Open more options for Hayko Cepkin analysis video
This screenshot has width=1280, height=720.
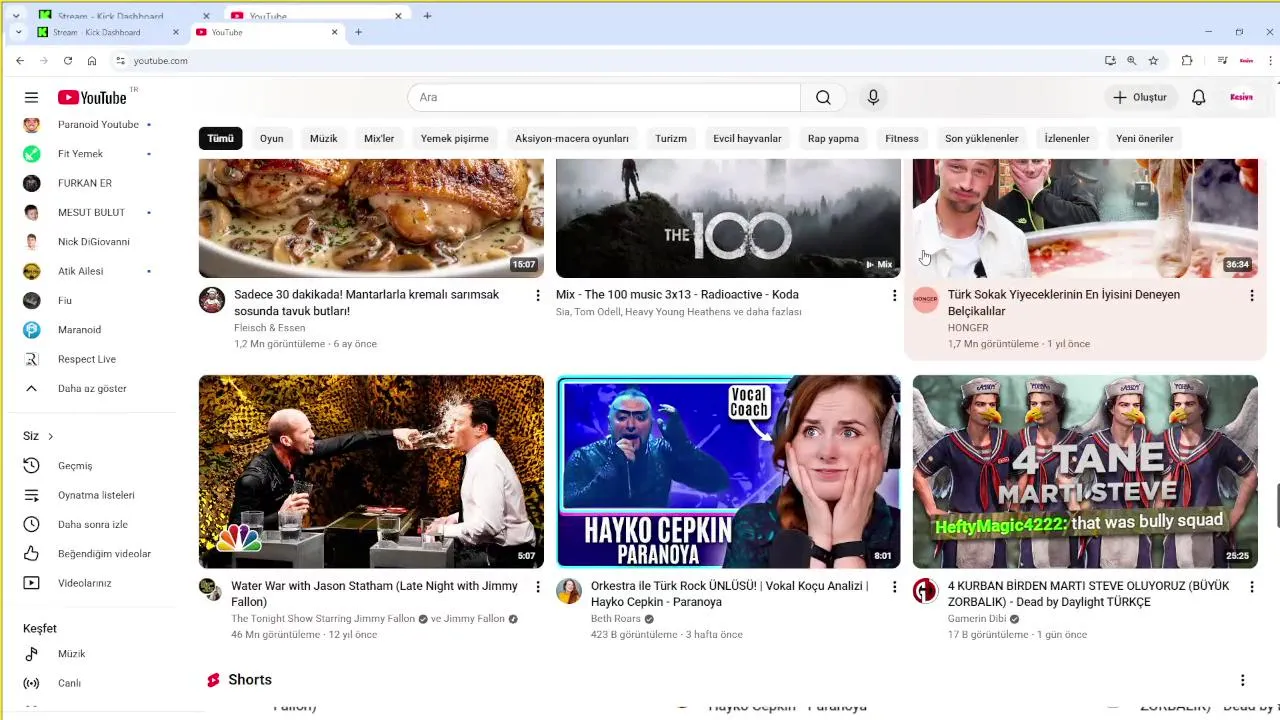pyautogui.click(x=894, y=586)
